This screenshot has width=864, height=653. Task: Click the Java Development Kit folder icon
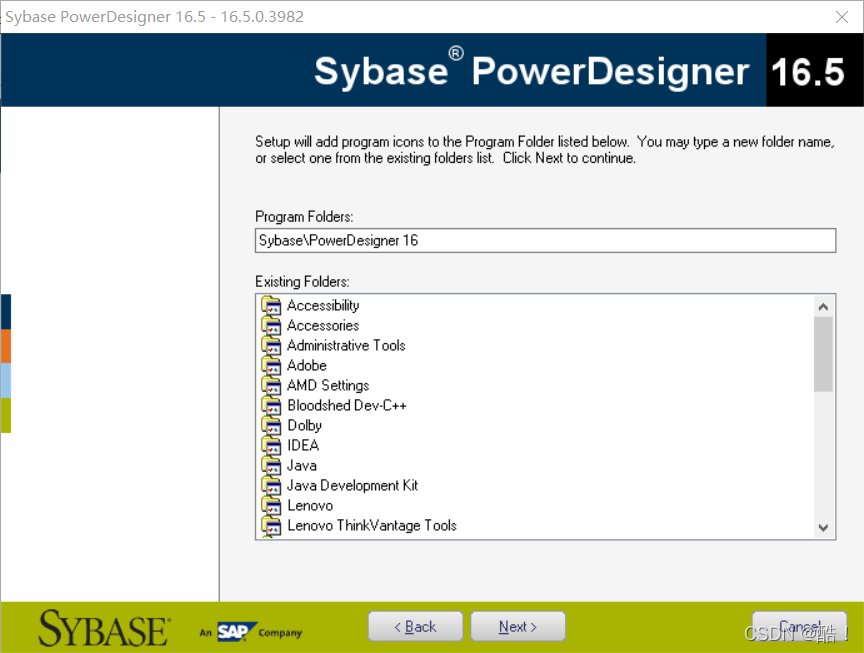[x=271, y=486]
